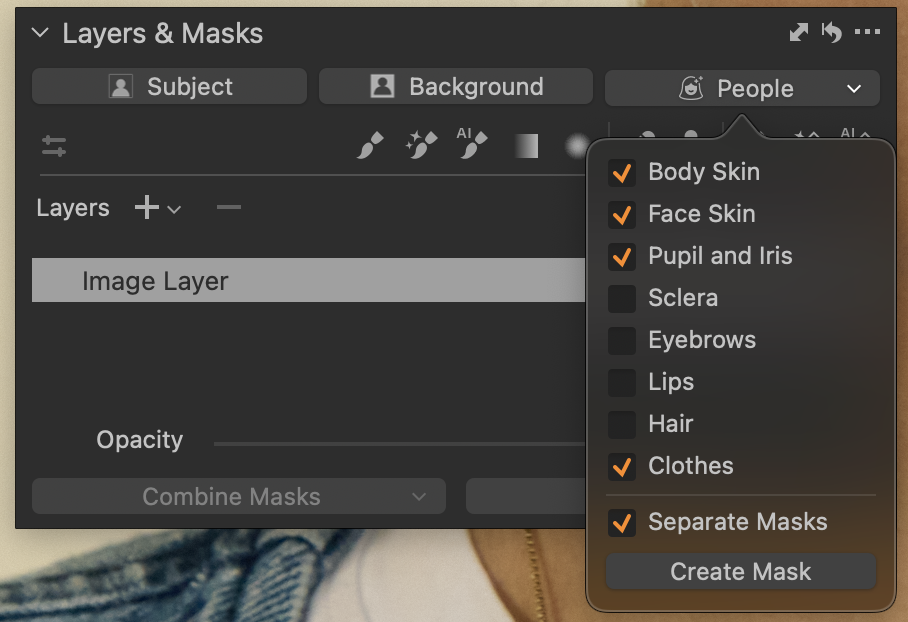
Task: Open the three-dots panel options menu
Action: coord(867,32)
